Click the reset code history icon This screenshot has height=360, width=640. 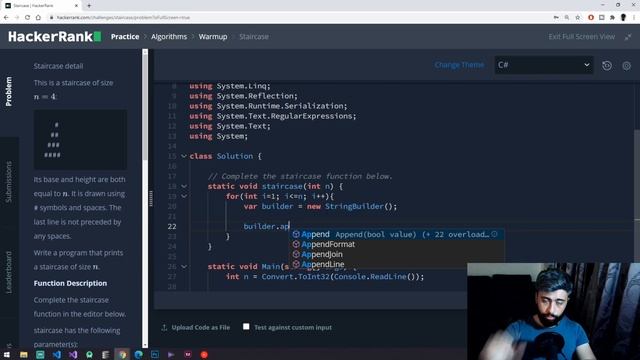click(x=607, y=65)
